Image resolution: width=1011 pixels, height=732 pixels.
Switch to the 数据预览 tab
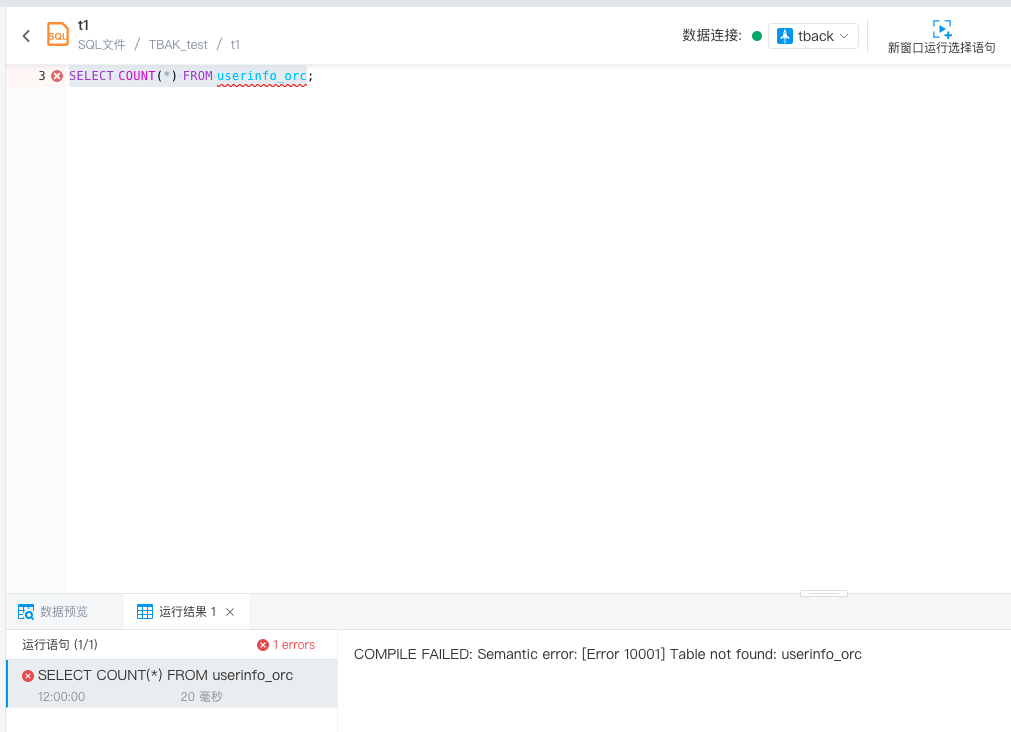pos(54,611)
